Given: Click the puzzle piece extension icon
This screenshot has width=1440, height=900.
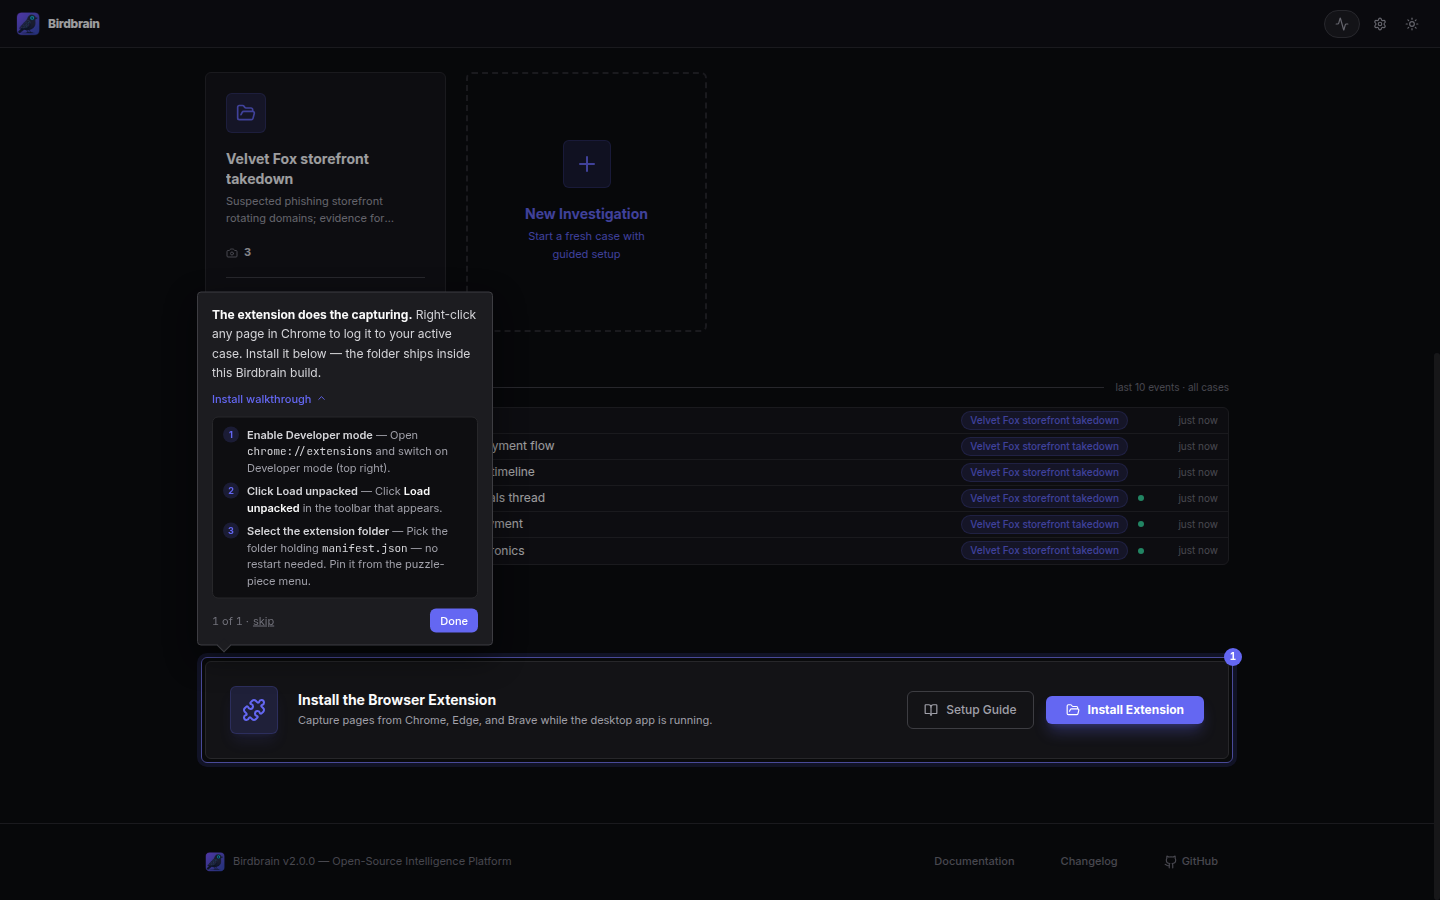Looking at the screenshot, I should [254, 710].
